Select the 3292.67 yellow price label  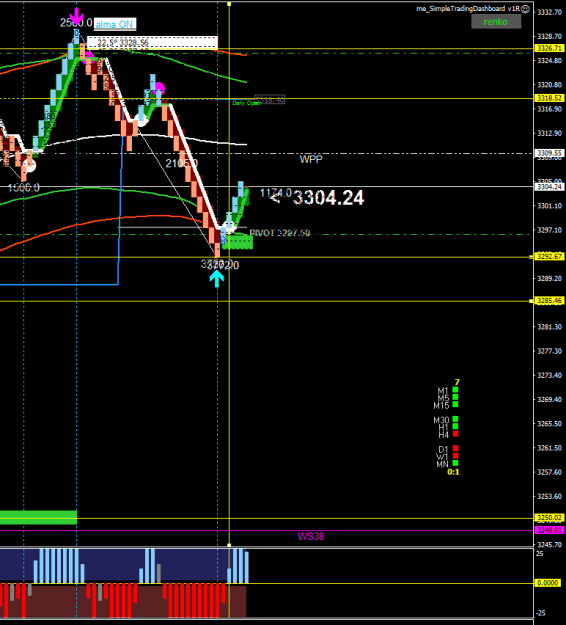pos(550,256)
